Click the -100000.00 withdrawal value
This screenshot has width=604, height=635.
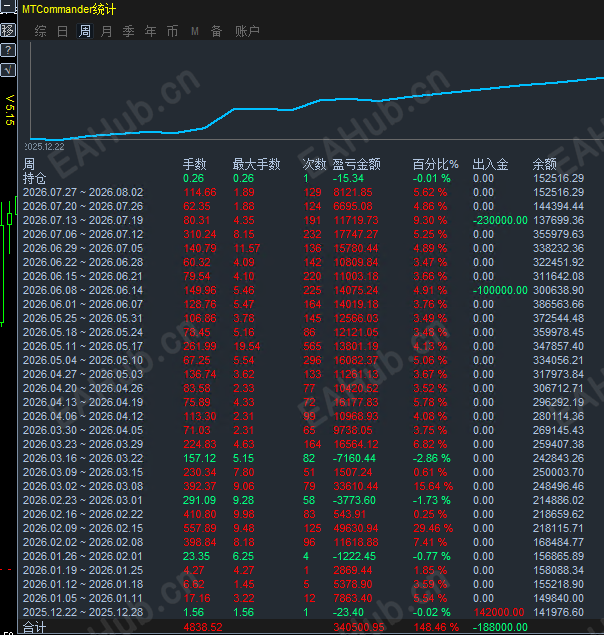tap(500, 290)
